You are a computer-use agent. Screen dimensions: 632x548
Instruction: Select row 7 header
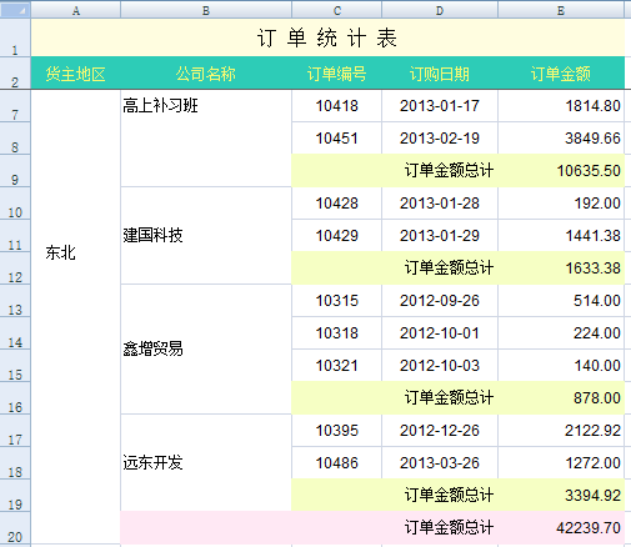click(x=15, y=106)
